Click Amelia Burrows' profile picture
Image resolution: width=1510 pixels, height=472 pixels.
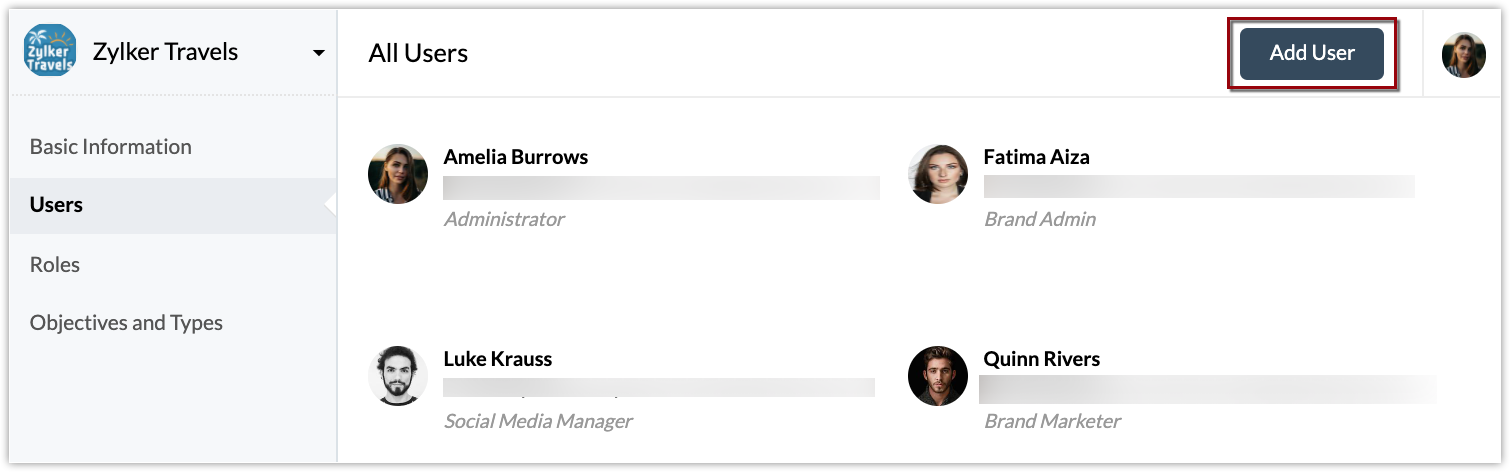click(x=398, y=174)
